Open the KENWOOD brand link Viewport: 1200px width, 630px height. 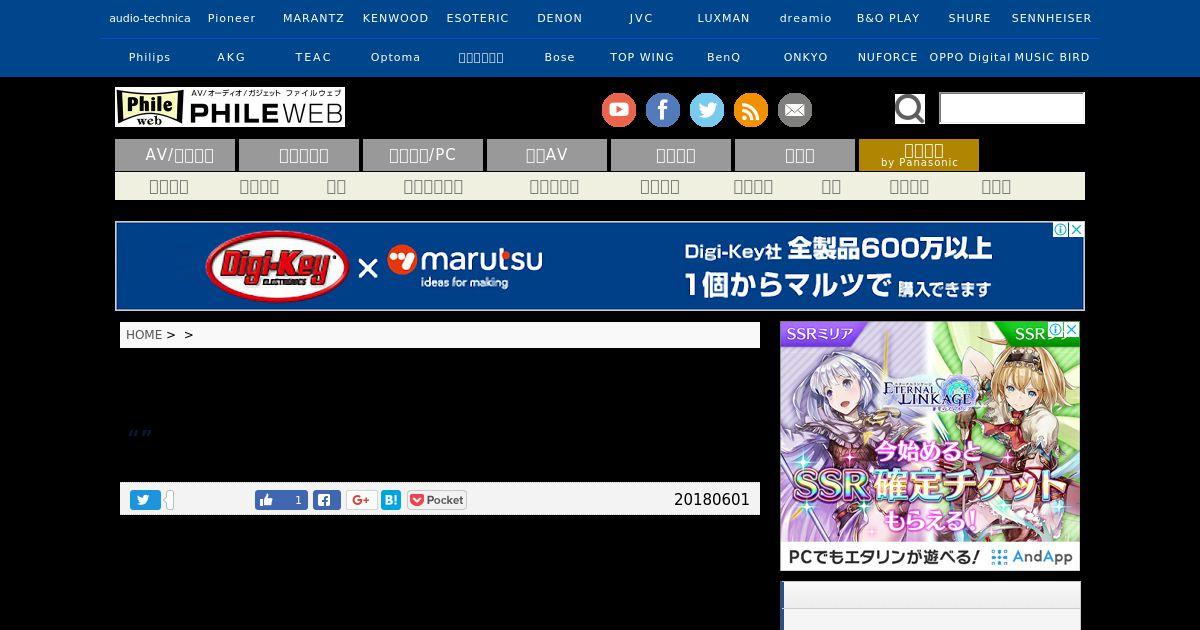click(396, 18)
